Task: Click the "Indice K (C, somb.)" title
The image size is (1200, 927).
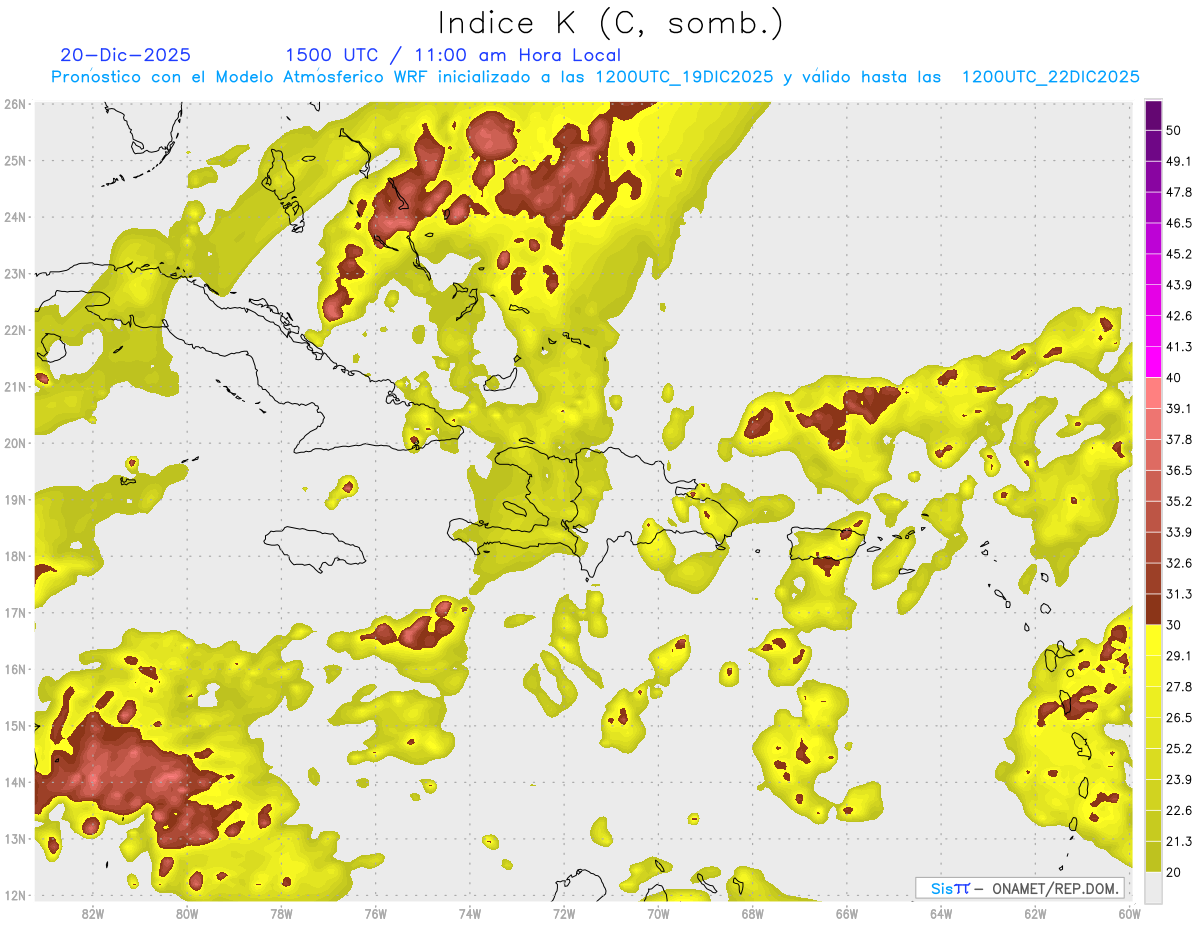Action: [x=611, y=22]
